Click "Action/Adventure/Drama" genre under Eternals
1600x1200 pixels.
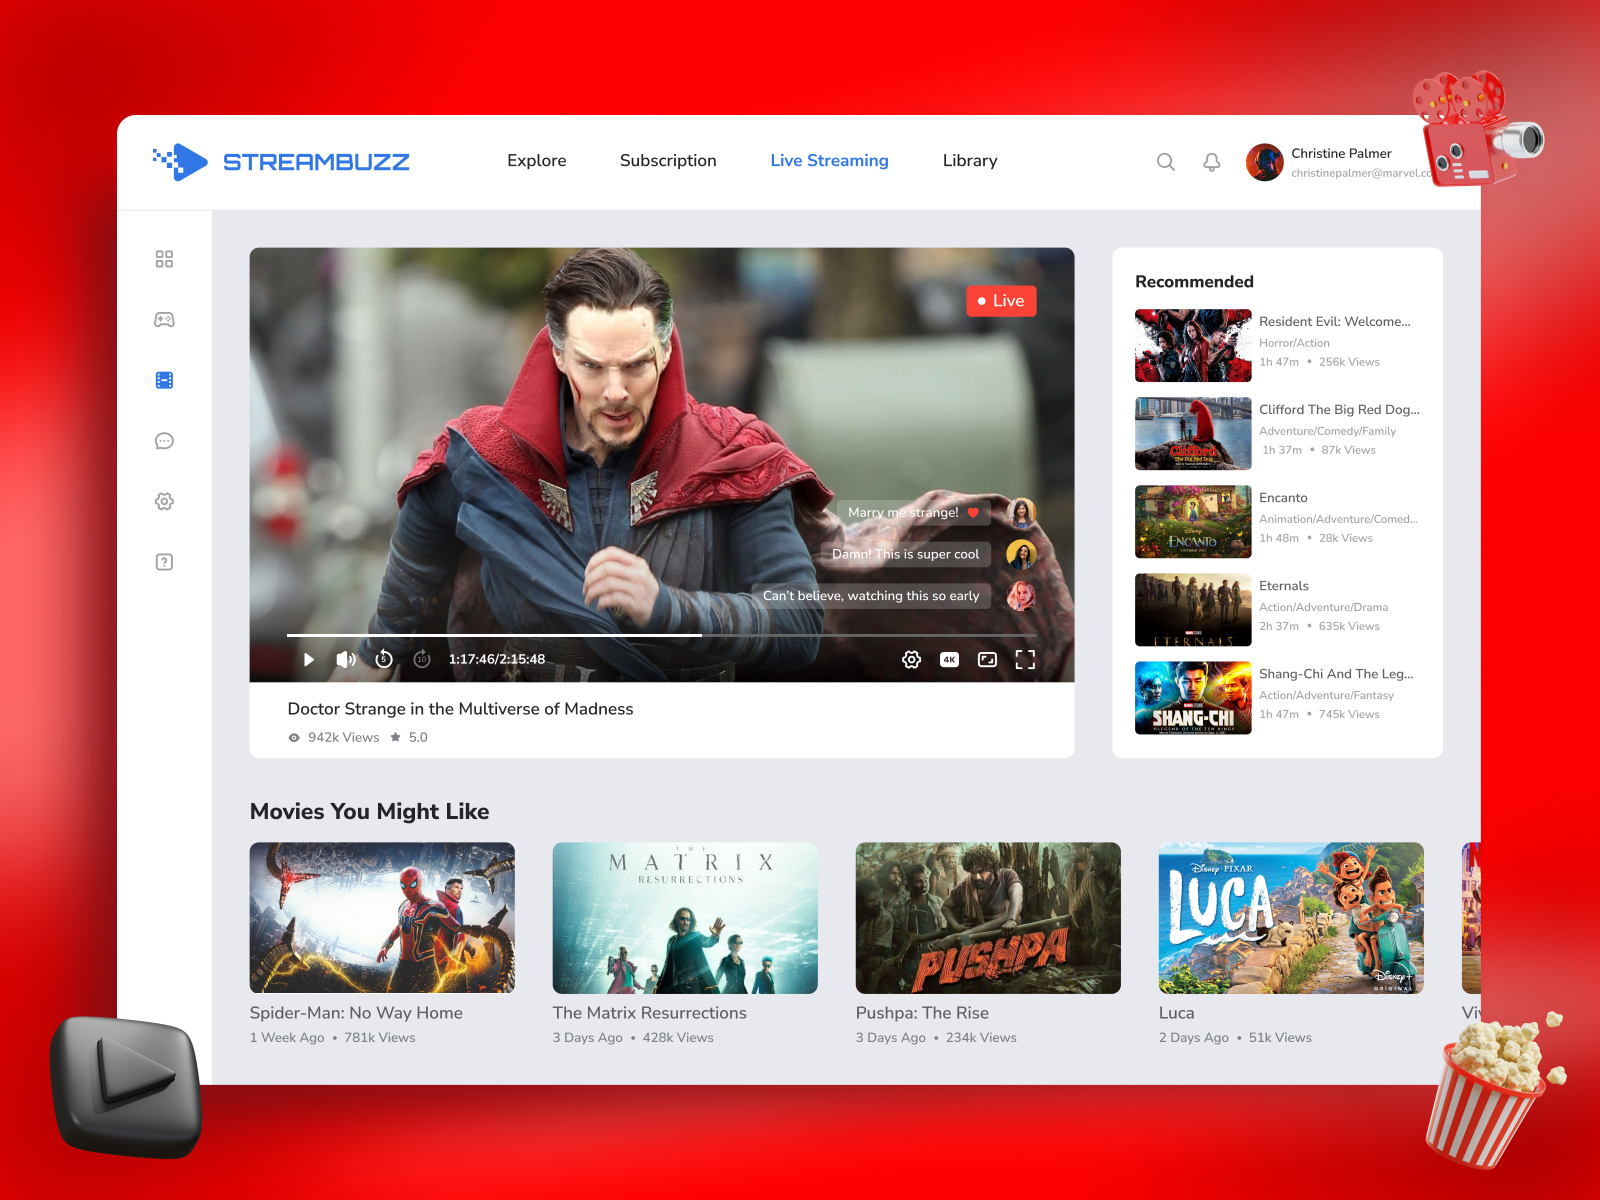1323,607
